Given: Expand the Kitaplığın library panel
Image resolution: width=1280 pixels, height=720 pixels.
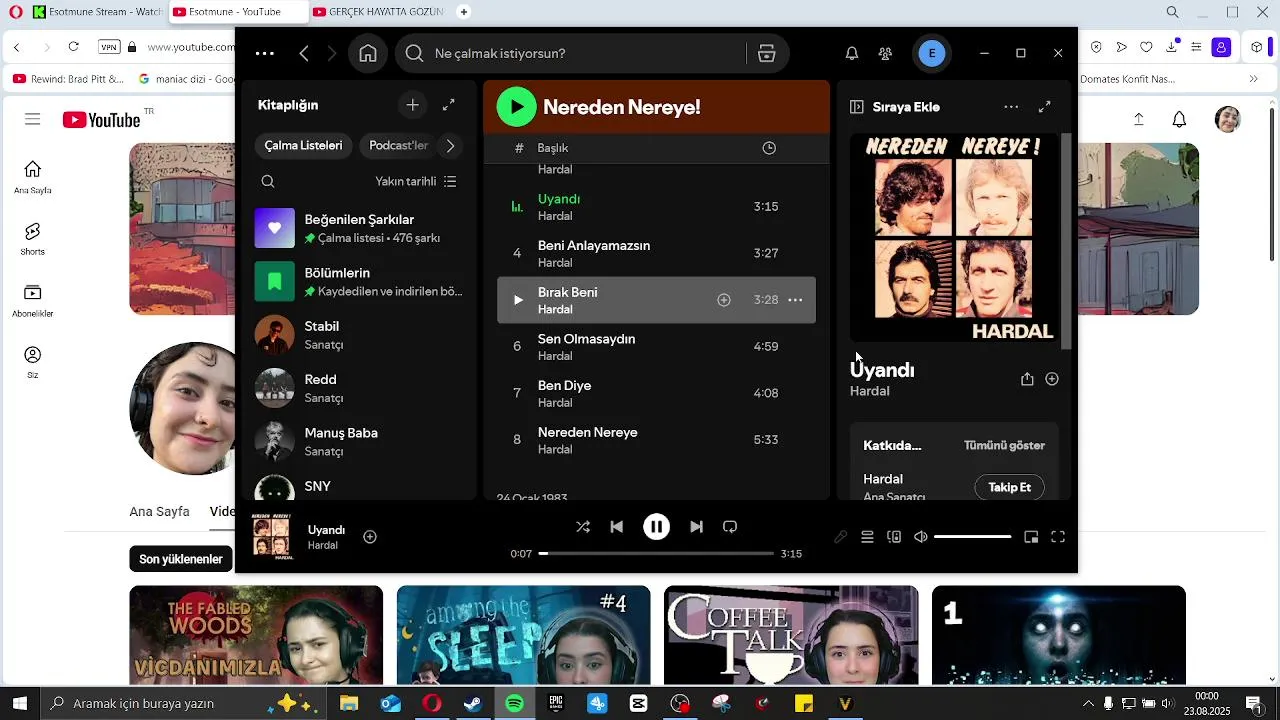Looking at the screenshot, I should [449, 105].
